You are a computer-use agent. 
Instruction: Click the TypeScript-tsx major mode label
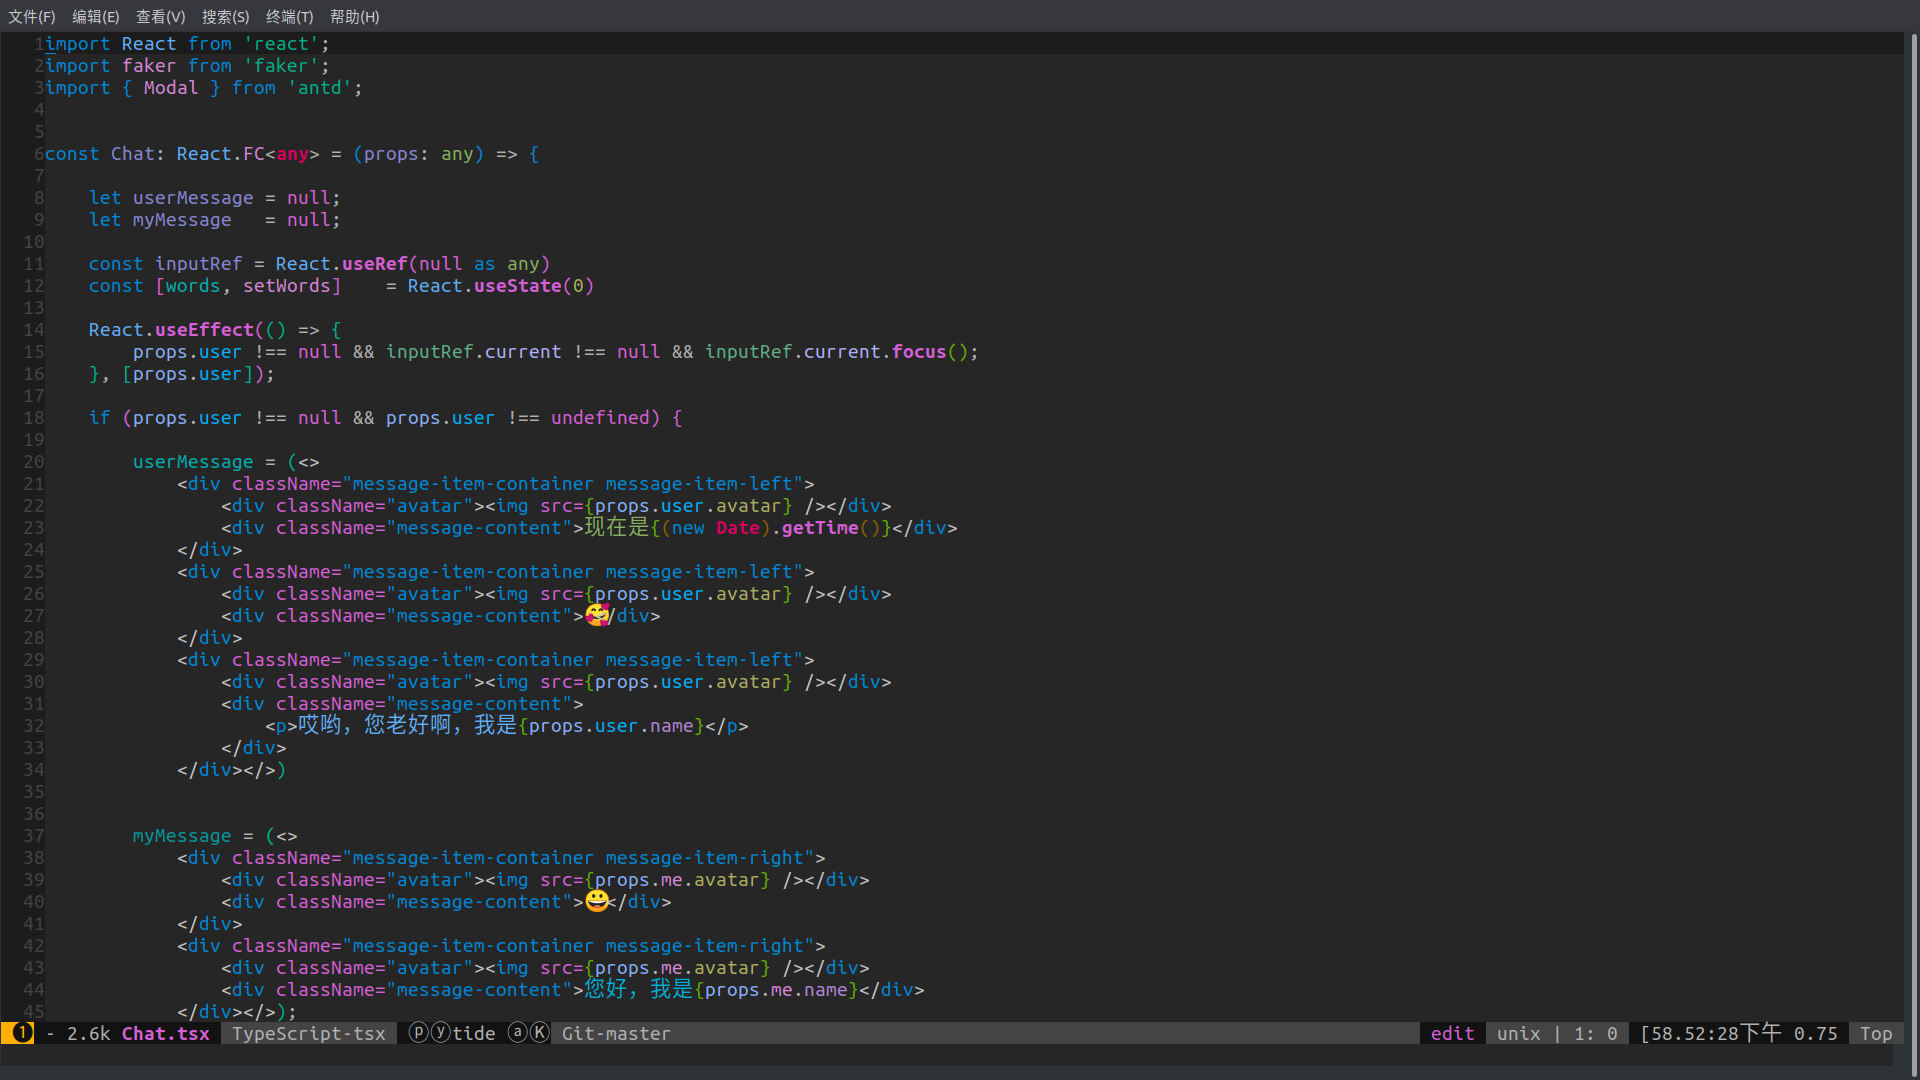point(309,1034)
